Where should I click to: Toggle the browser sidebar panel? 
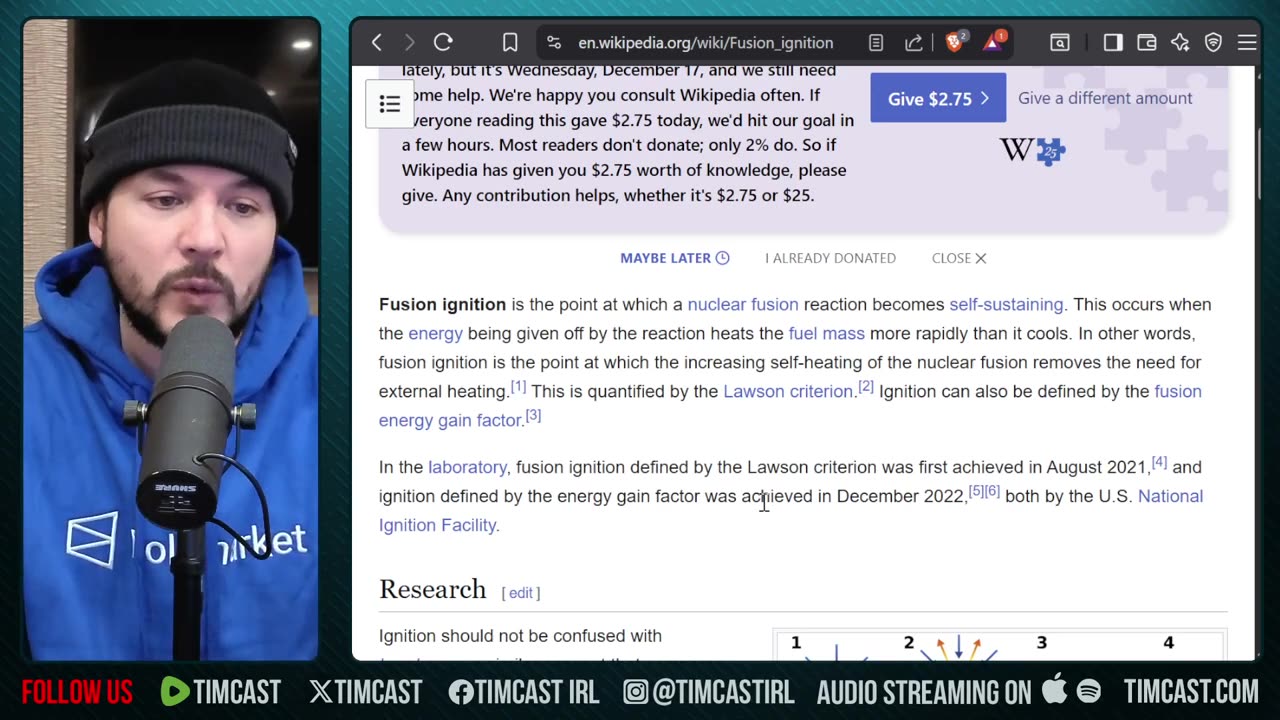(x=1113, y=43)
